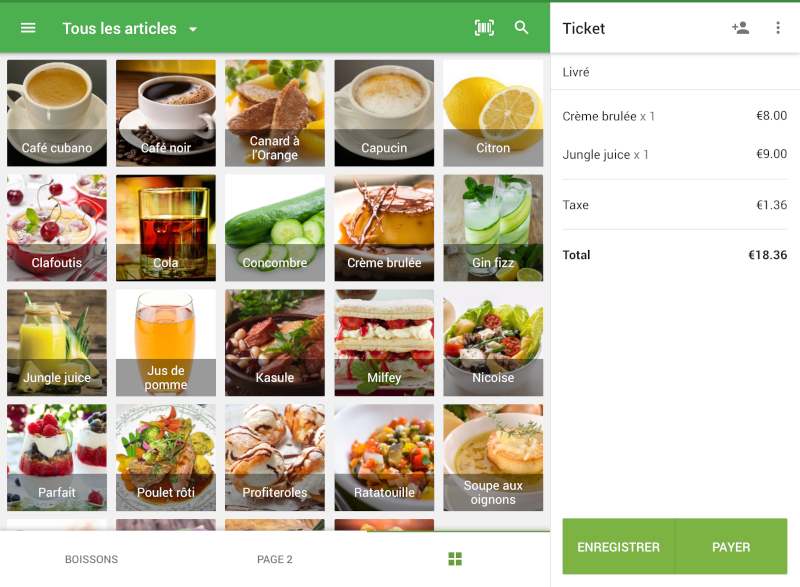The height and width of the screenshot is (587, 800).
Task: Add Profiteroles to the ticket
Action: click(274, 457)
